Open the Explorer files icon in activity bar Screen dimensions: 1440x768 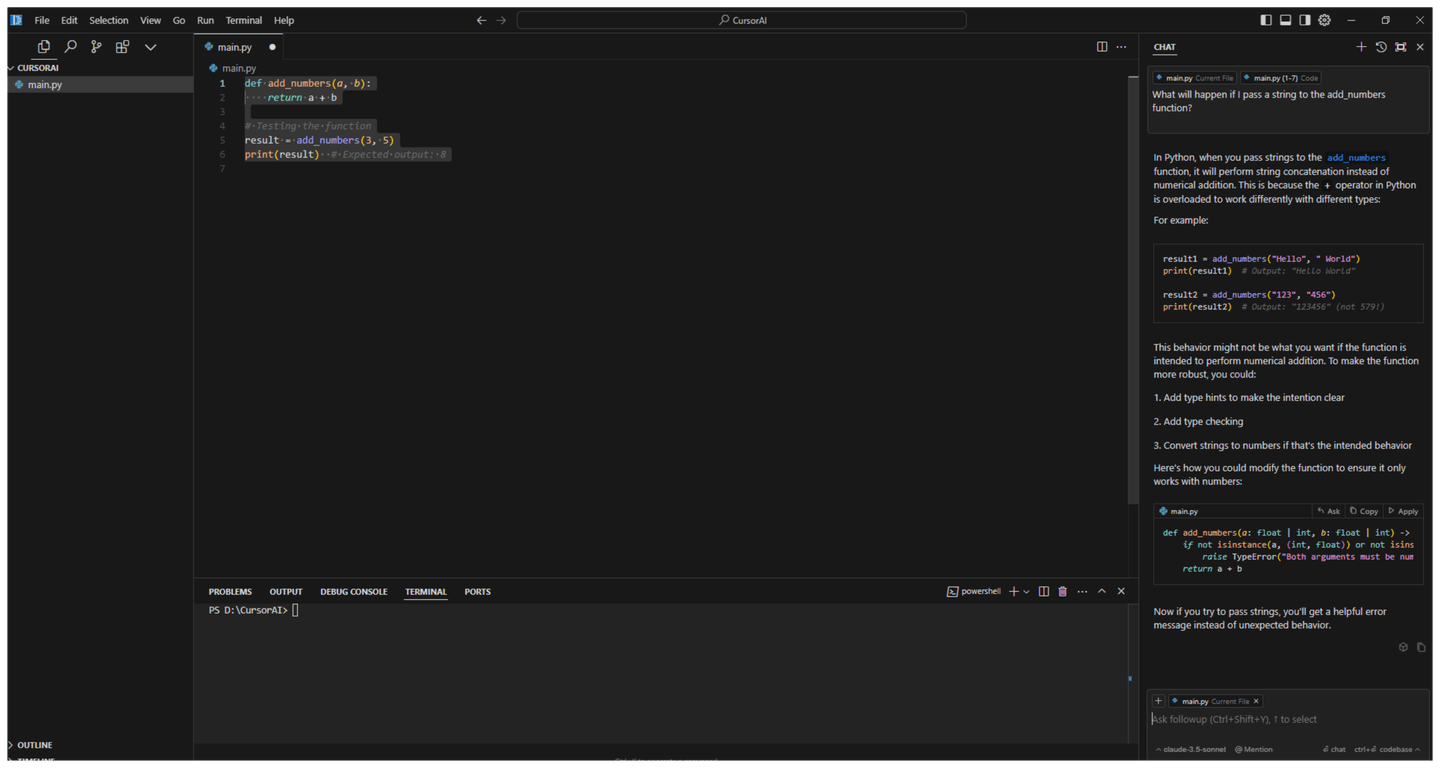click(x=43, y=47)
